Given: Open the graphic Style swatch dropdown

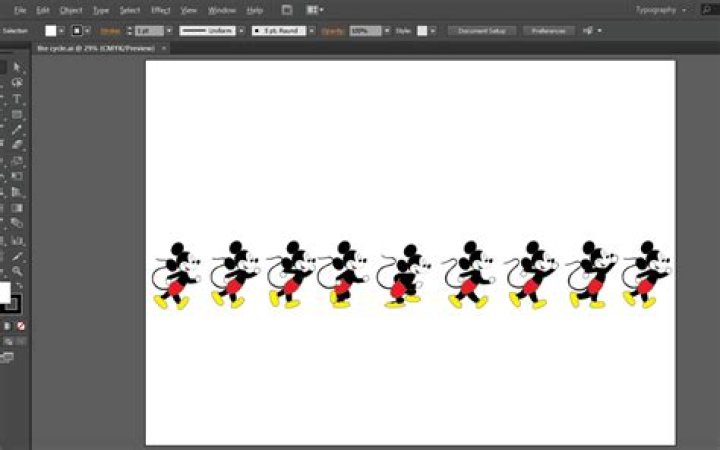Looking at the screenshot, I should click(x=433, y=31).
